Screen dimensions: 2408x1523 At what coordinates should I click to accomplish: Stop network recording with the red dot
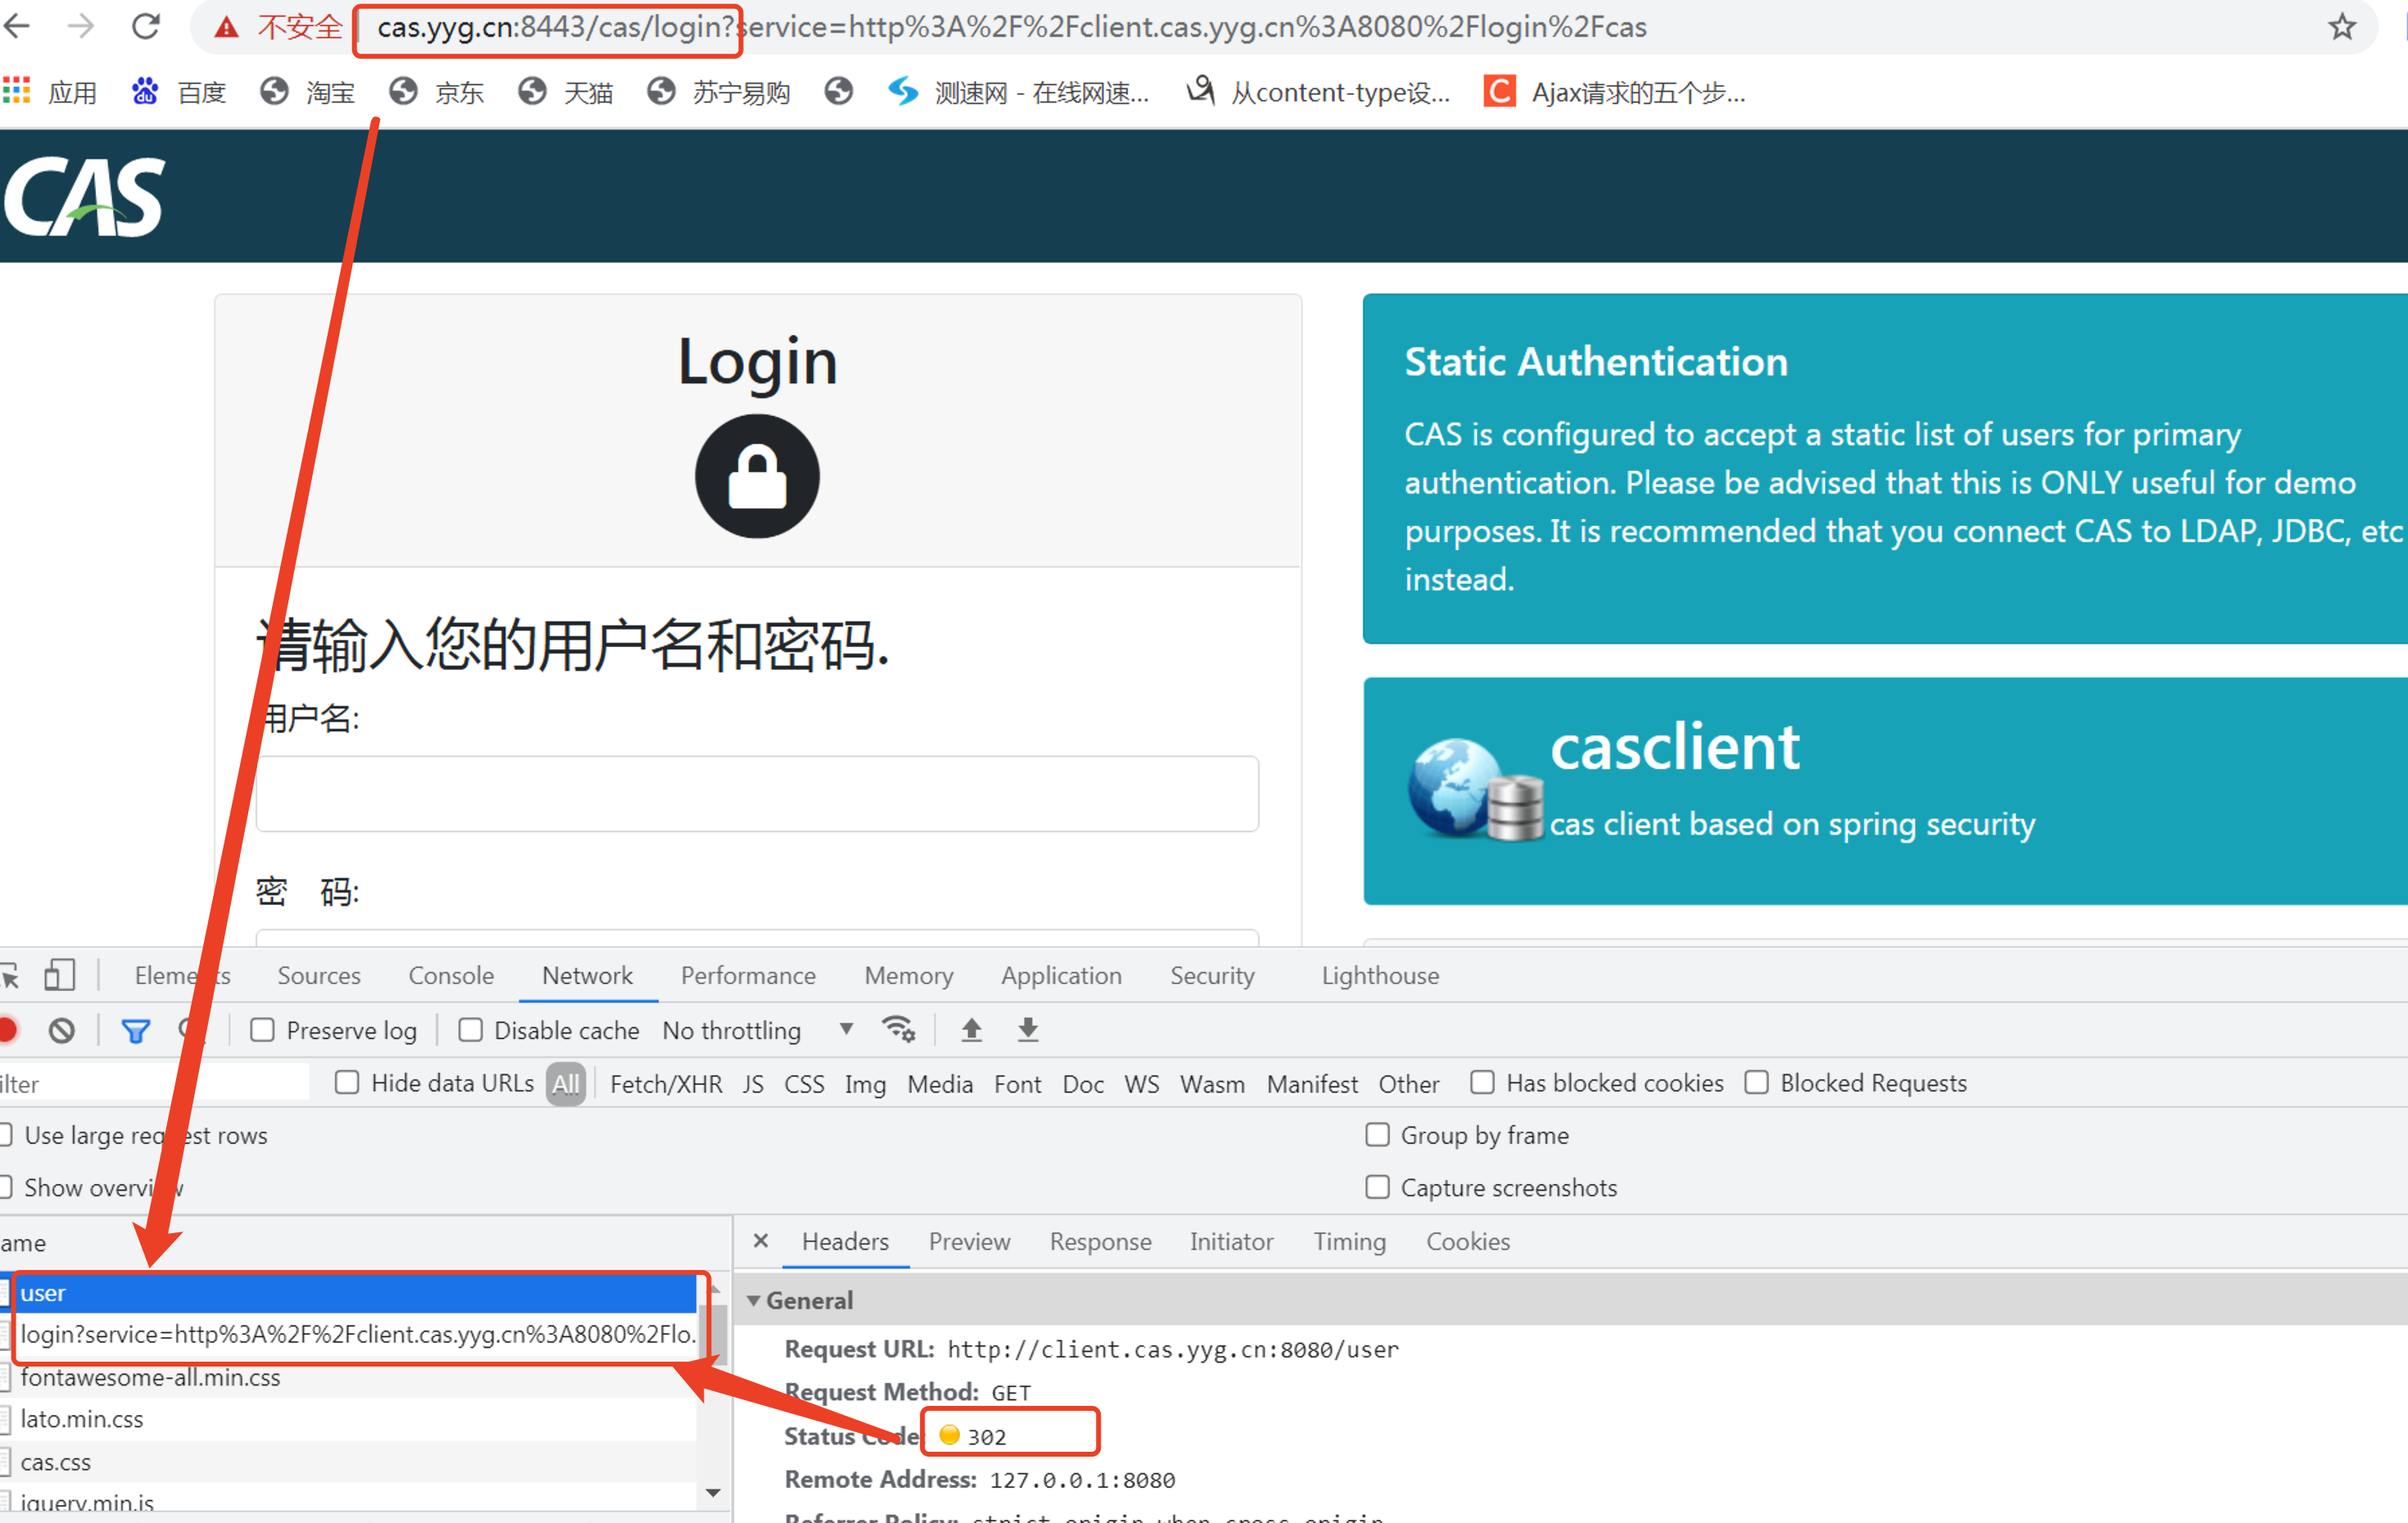(x=9, y=1029)
